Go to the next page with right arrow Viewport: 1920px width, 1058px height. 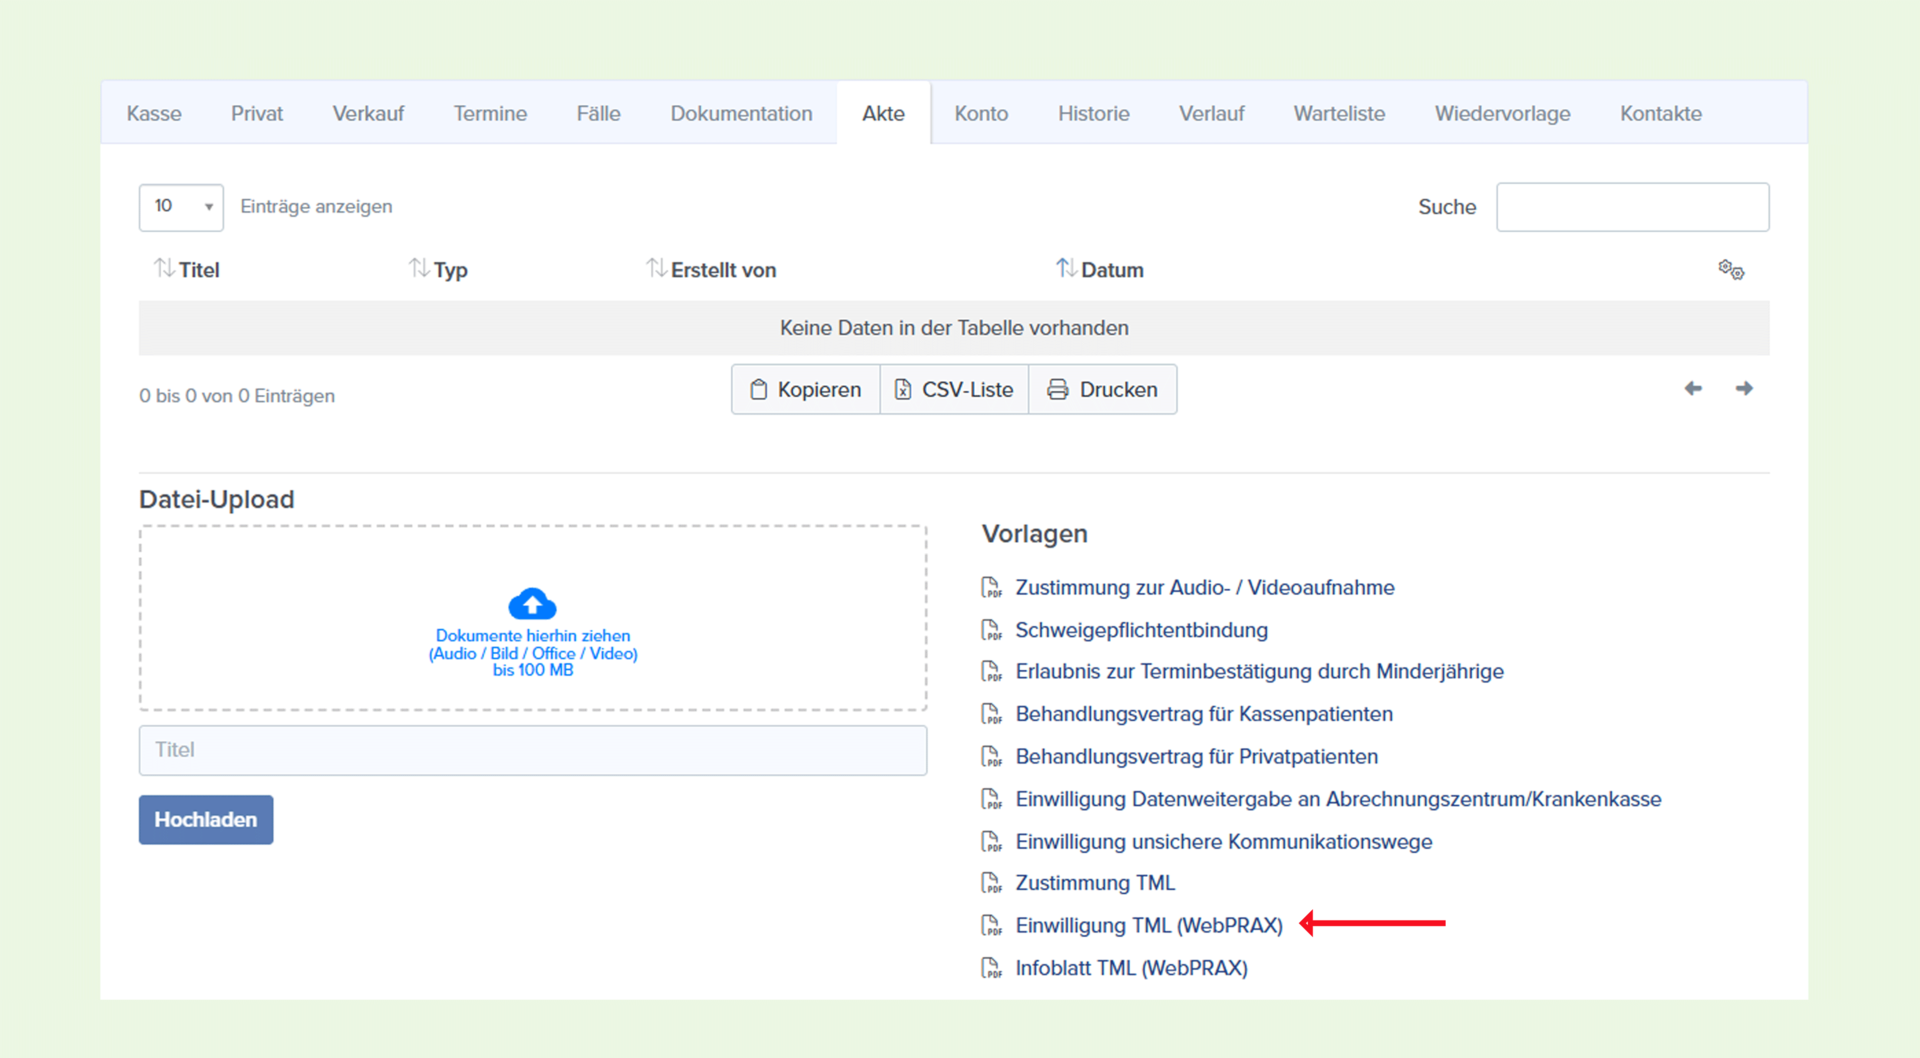(x=1744, y=388)
